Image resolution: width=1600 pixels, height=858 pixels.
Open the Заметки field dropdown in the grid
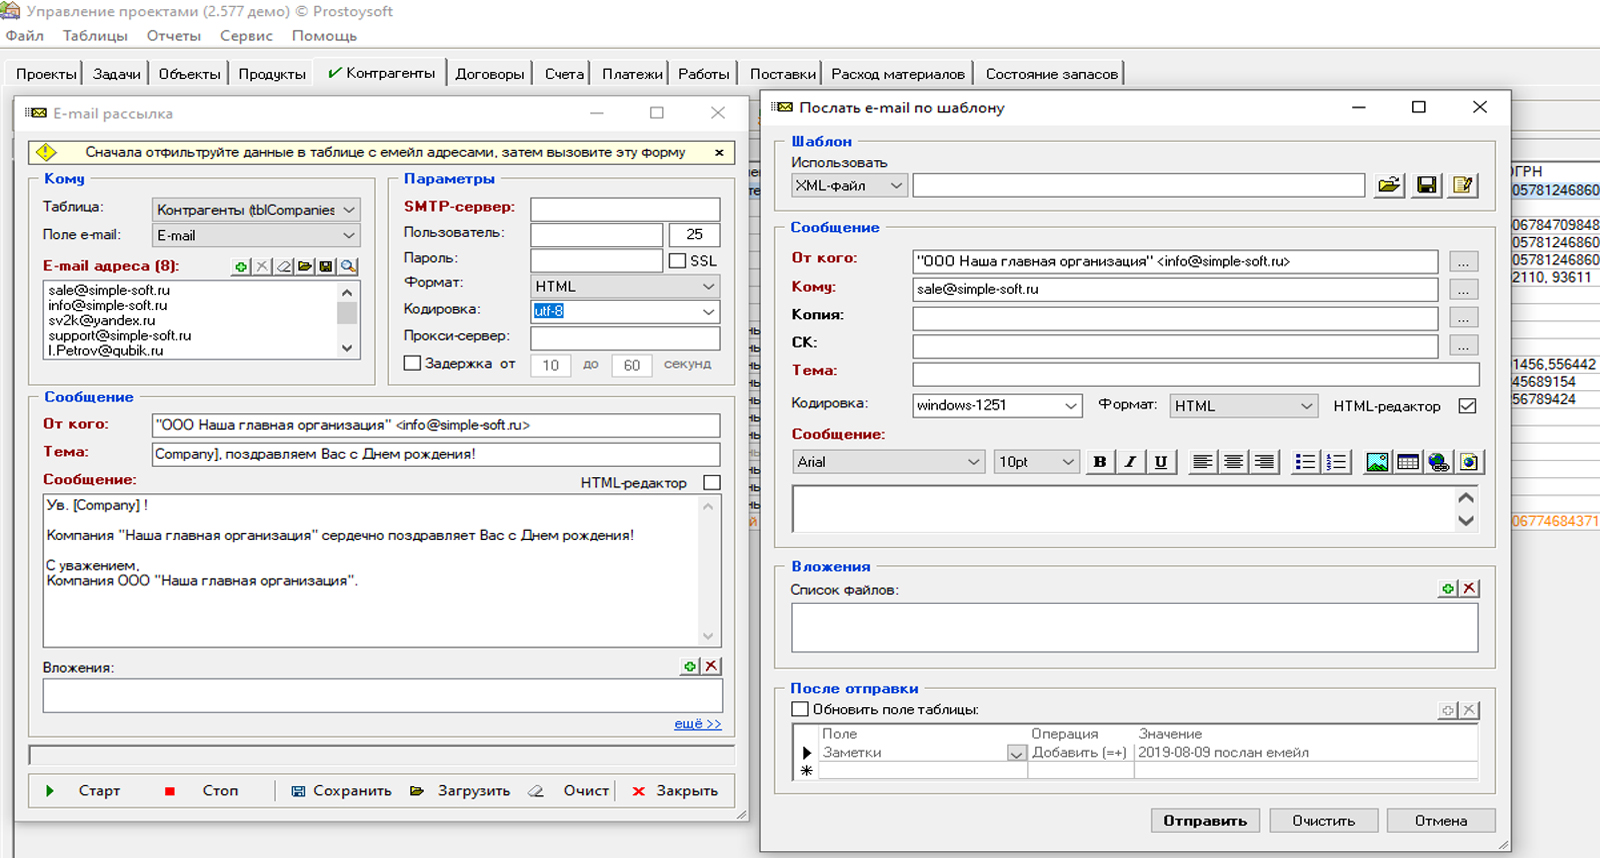[1016, 753]
